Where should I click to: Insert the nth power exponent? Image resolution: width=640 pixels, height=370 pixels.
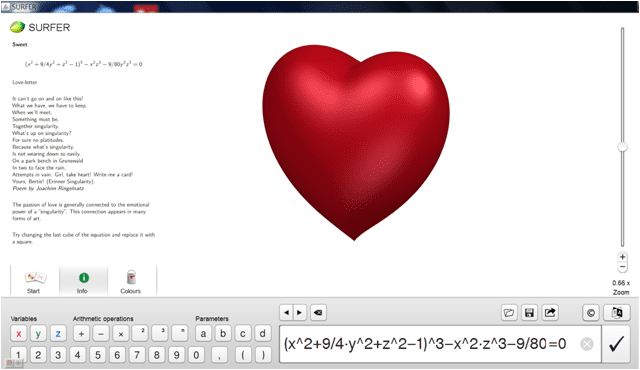tap(180, 334)
